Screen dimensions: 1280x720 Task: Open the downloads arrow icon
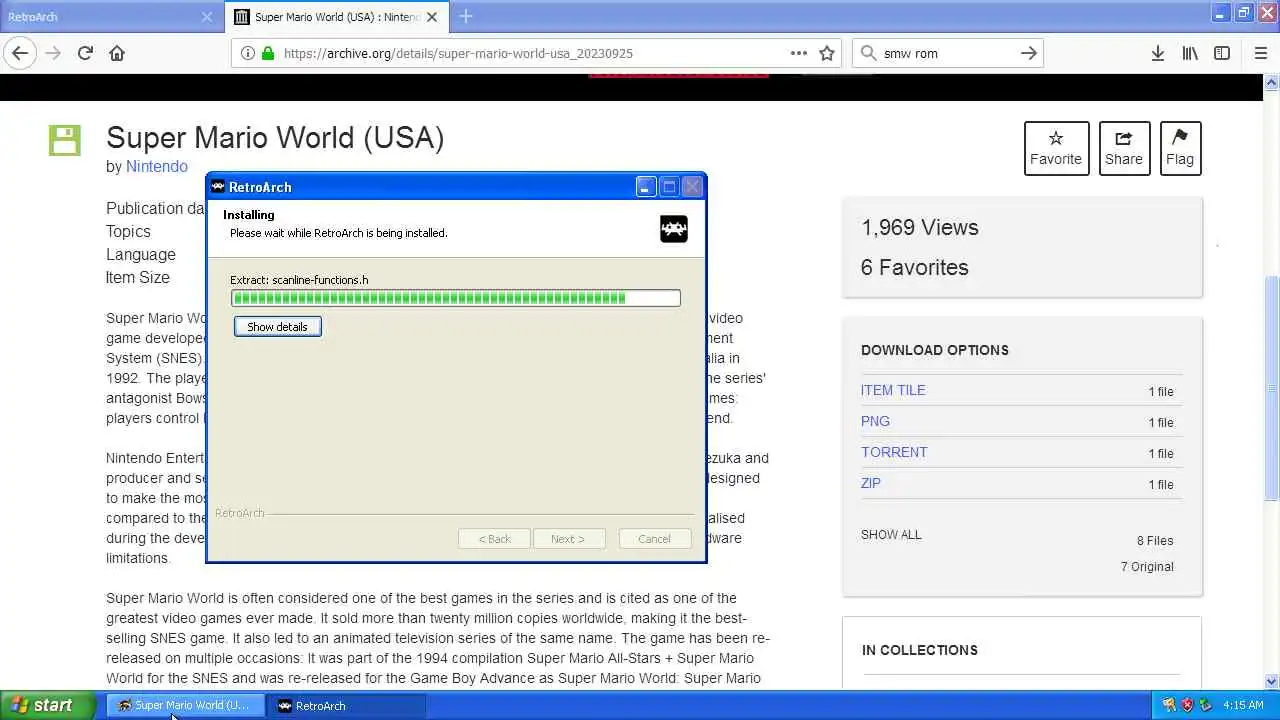[x=1157, y=53]
